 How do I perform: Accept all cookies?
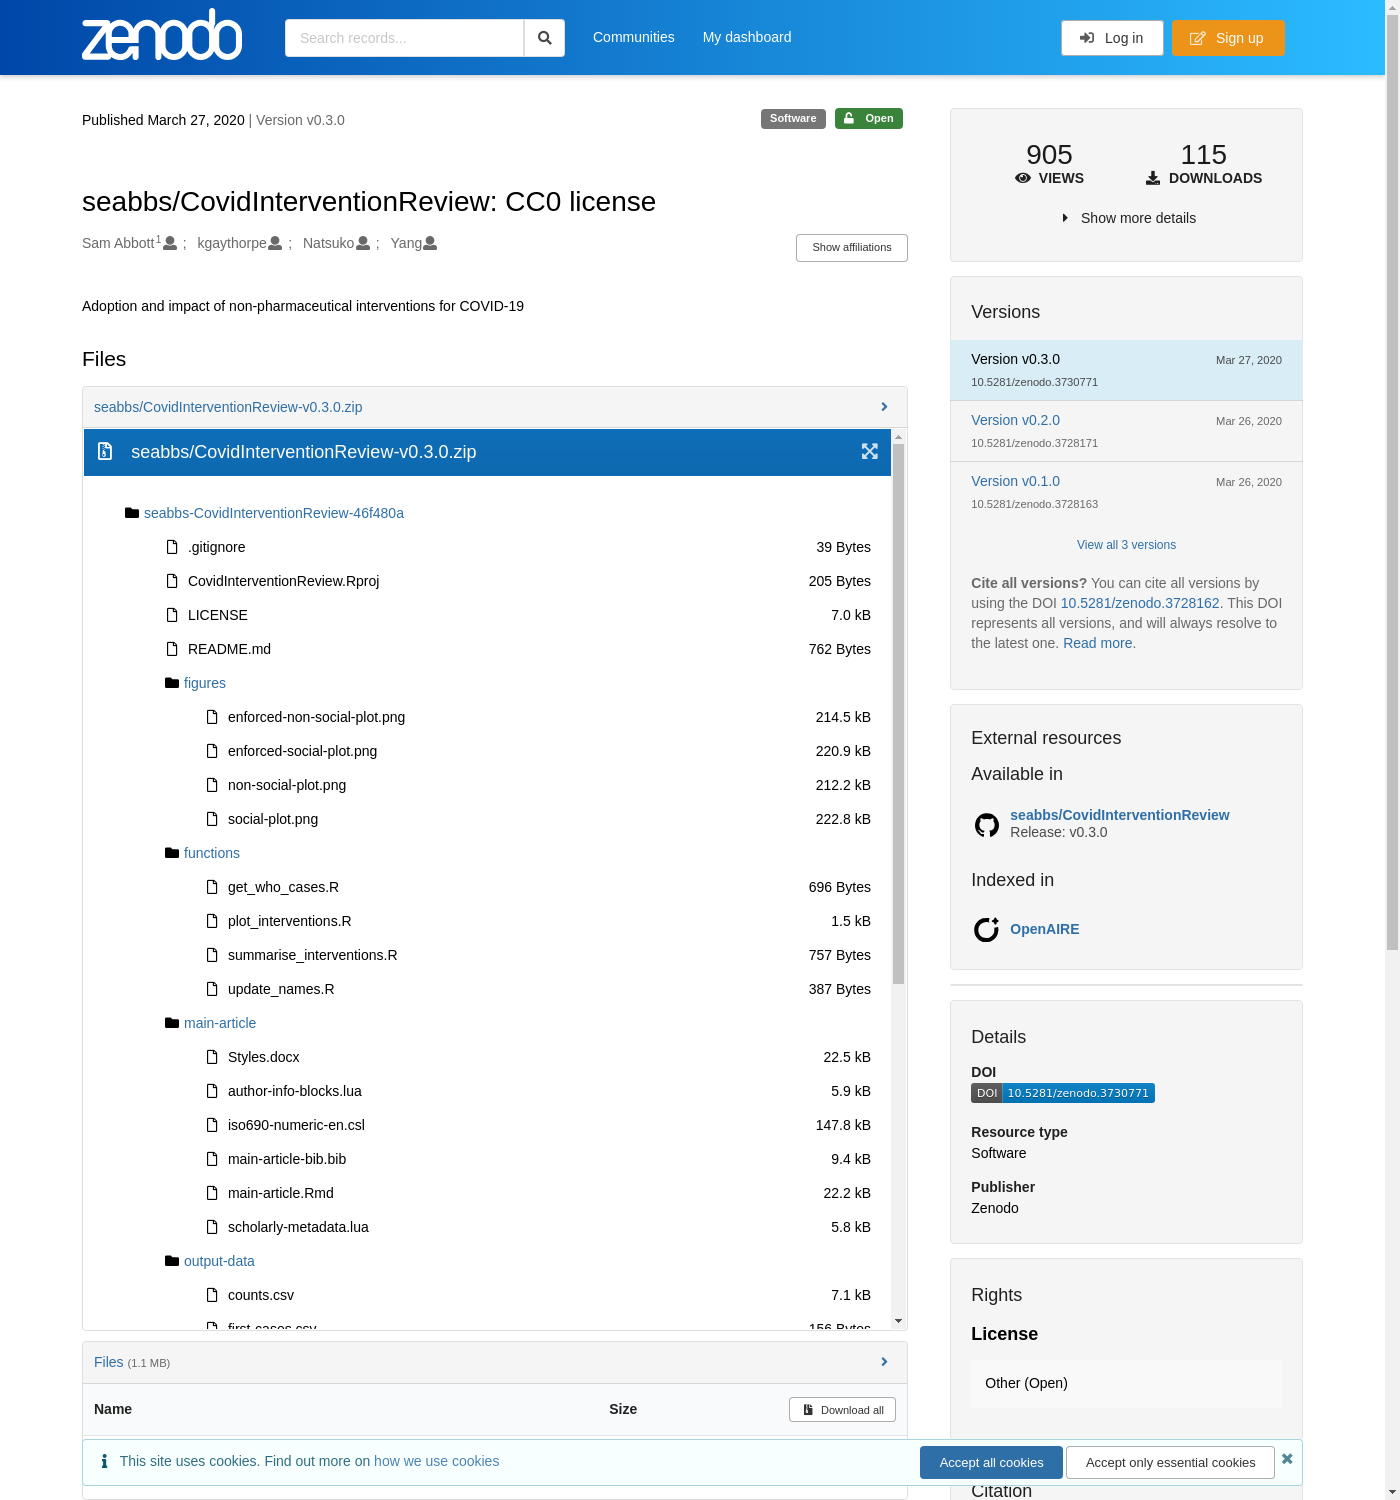click(x=990, y=1462)
